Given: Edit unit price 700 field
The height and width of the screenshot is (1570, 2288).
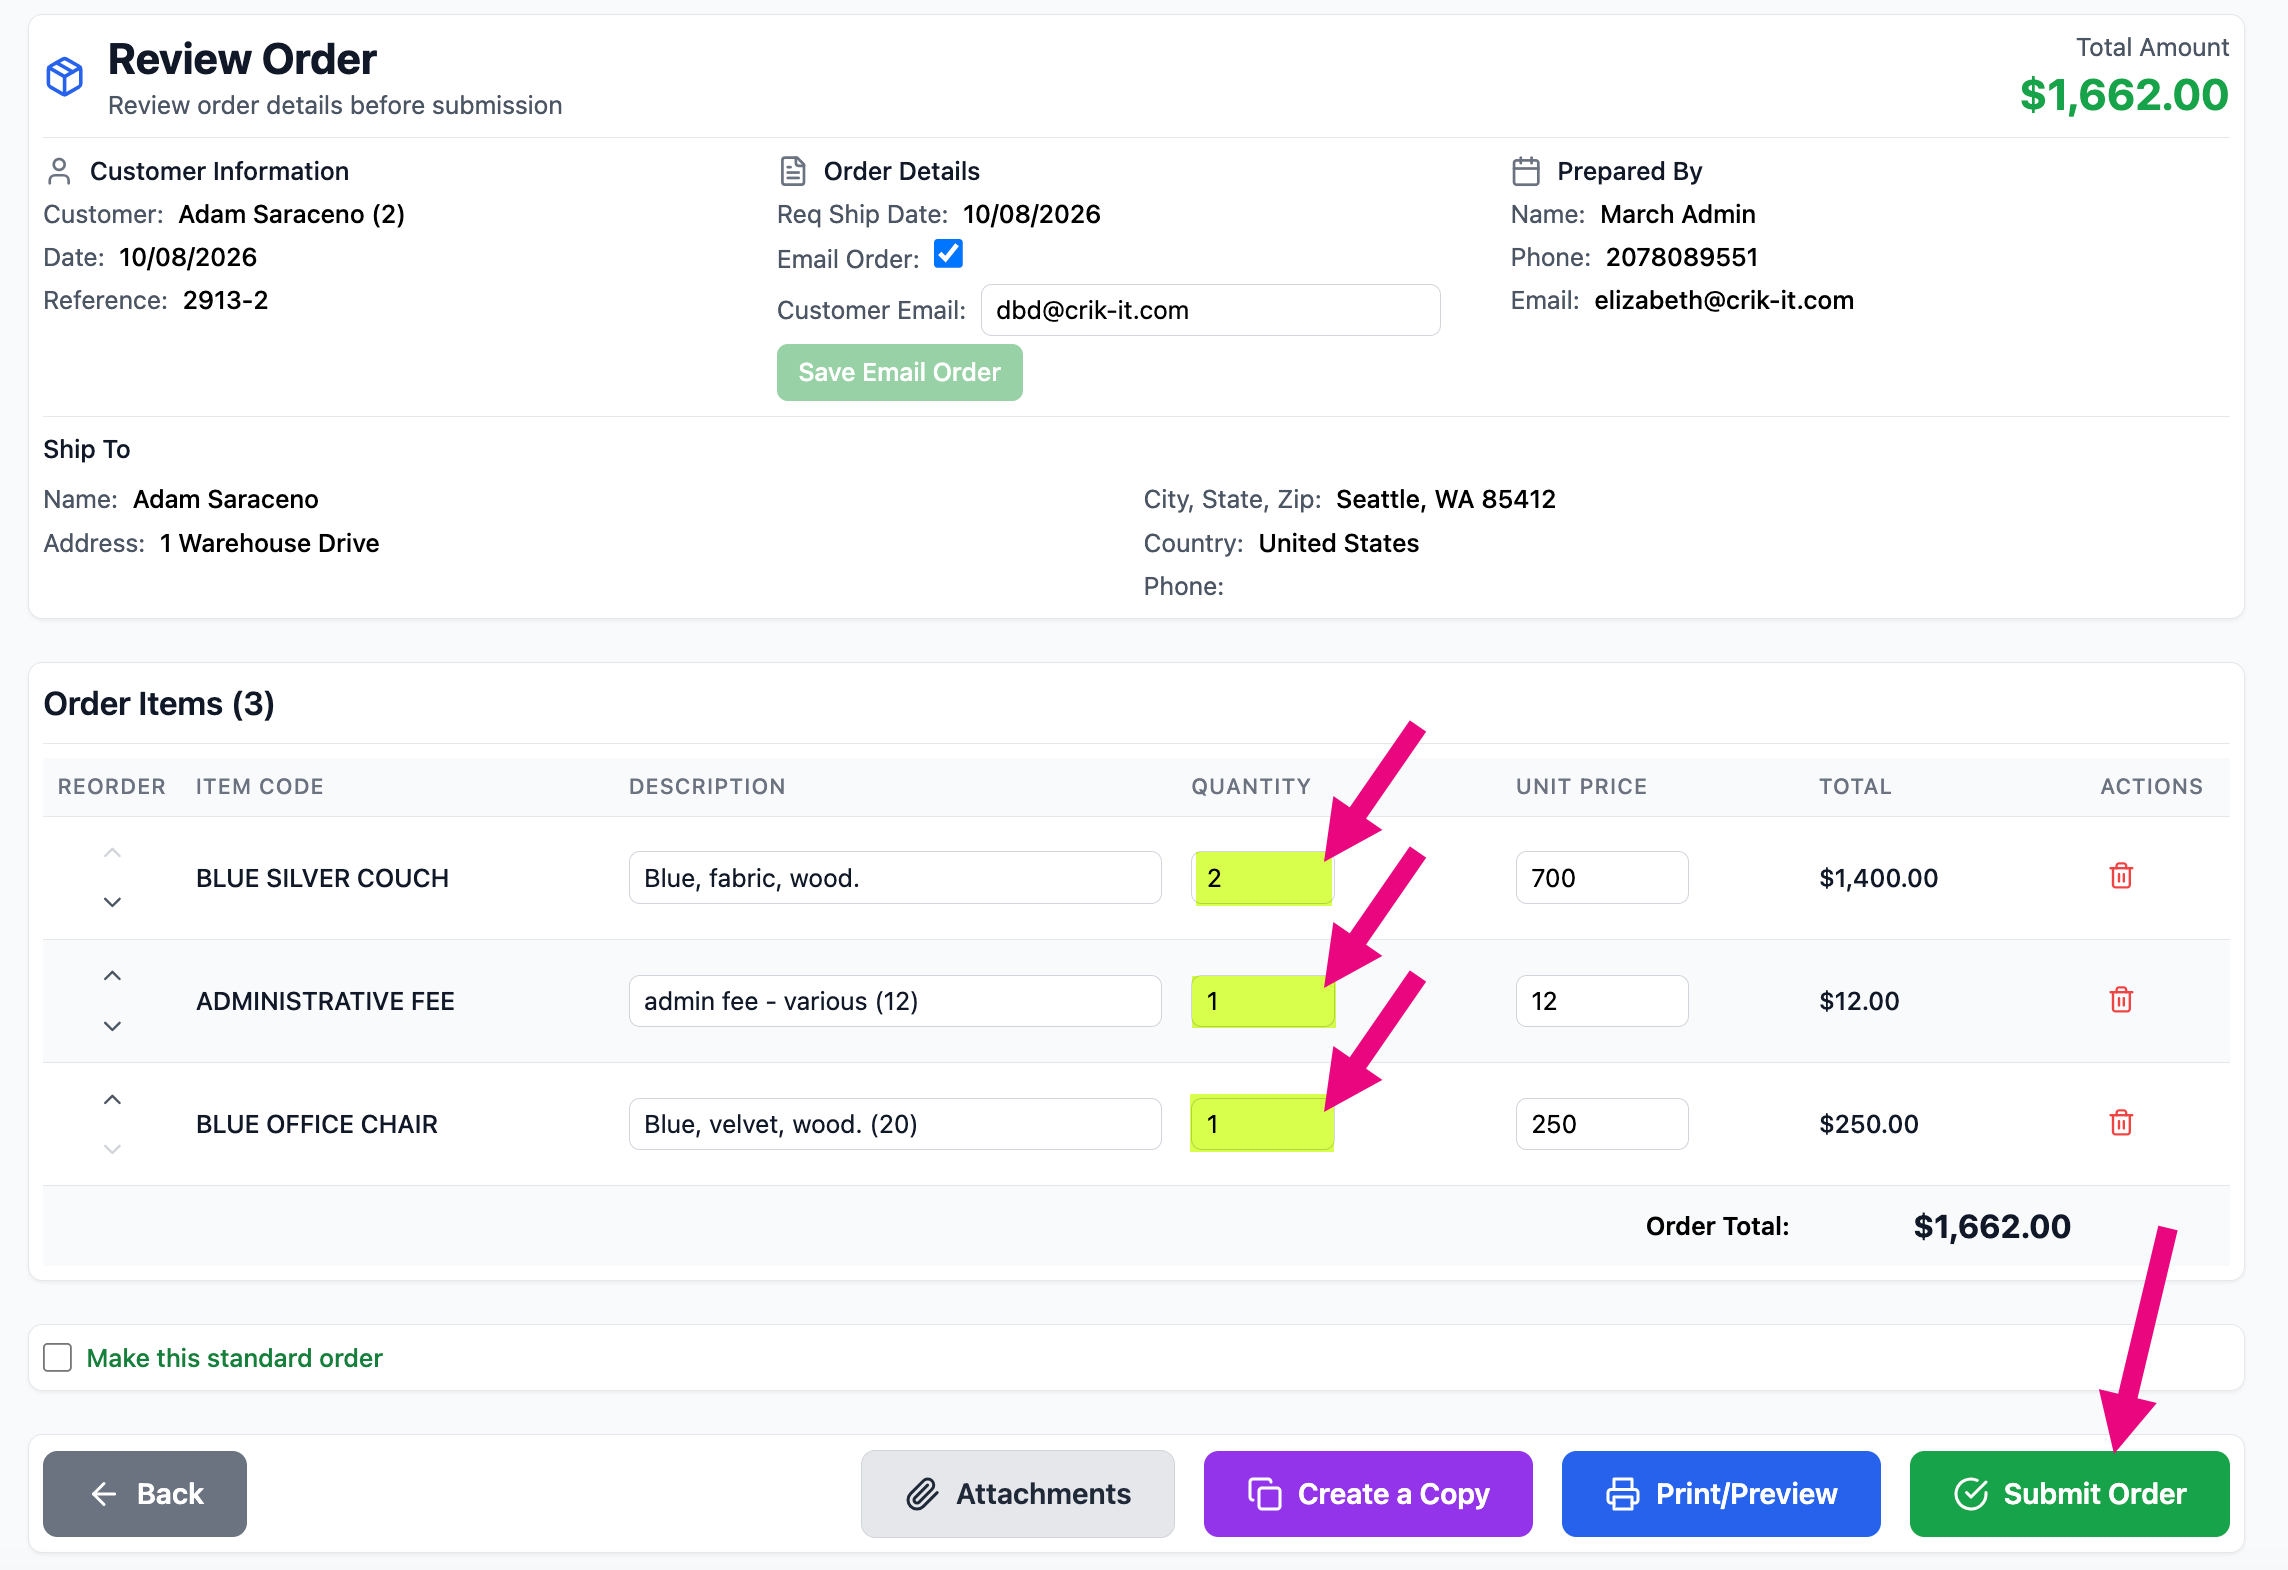Looking at the screenshot, I should tap(1601, 878).
